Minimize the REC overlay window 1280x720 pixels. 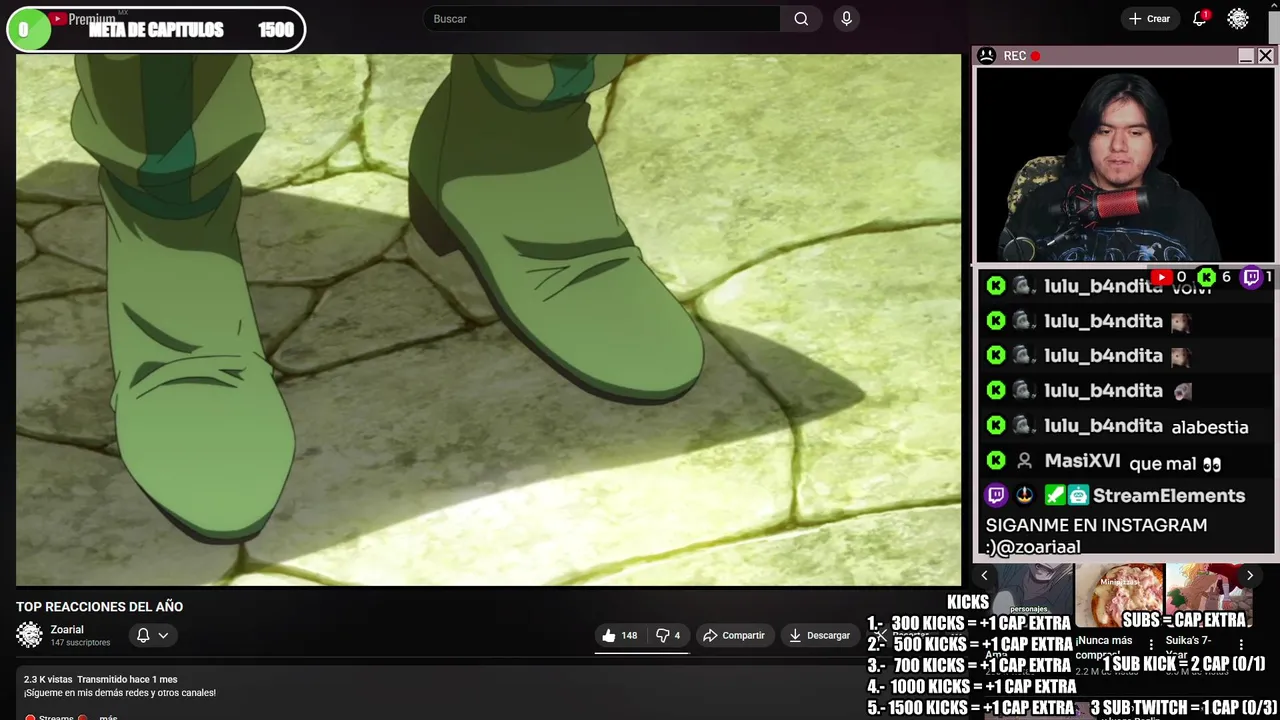[x=1245, y=56]
